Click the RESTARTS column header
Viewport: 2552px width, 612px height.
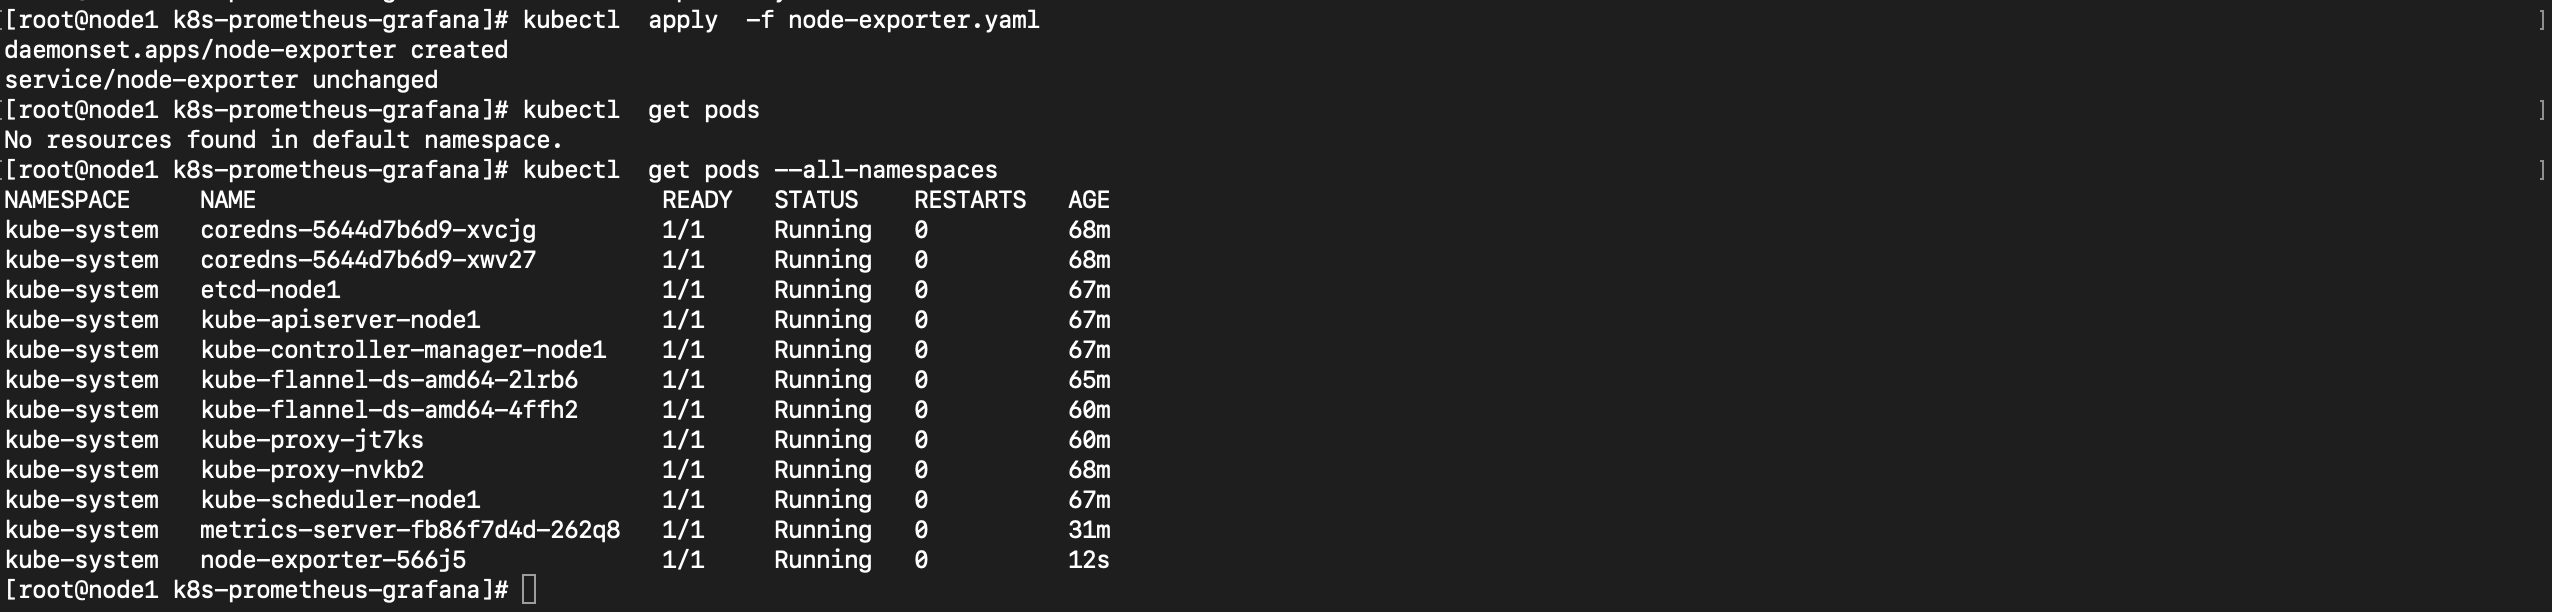coord(970,200)
